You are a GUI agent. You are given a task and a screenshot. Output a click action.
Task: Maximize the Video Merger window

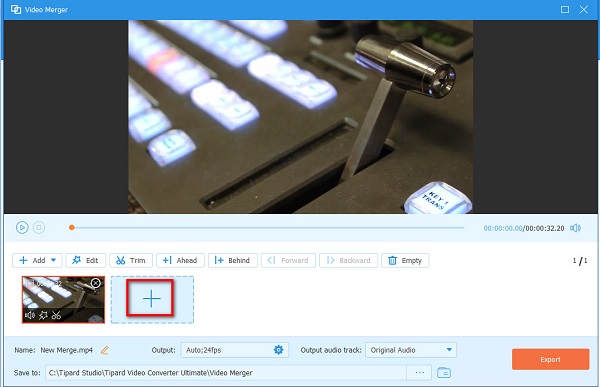pos(565,10)
